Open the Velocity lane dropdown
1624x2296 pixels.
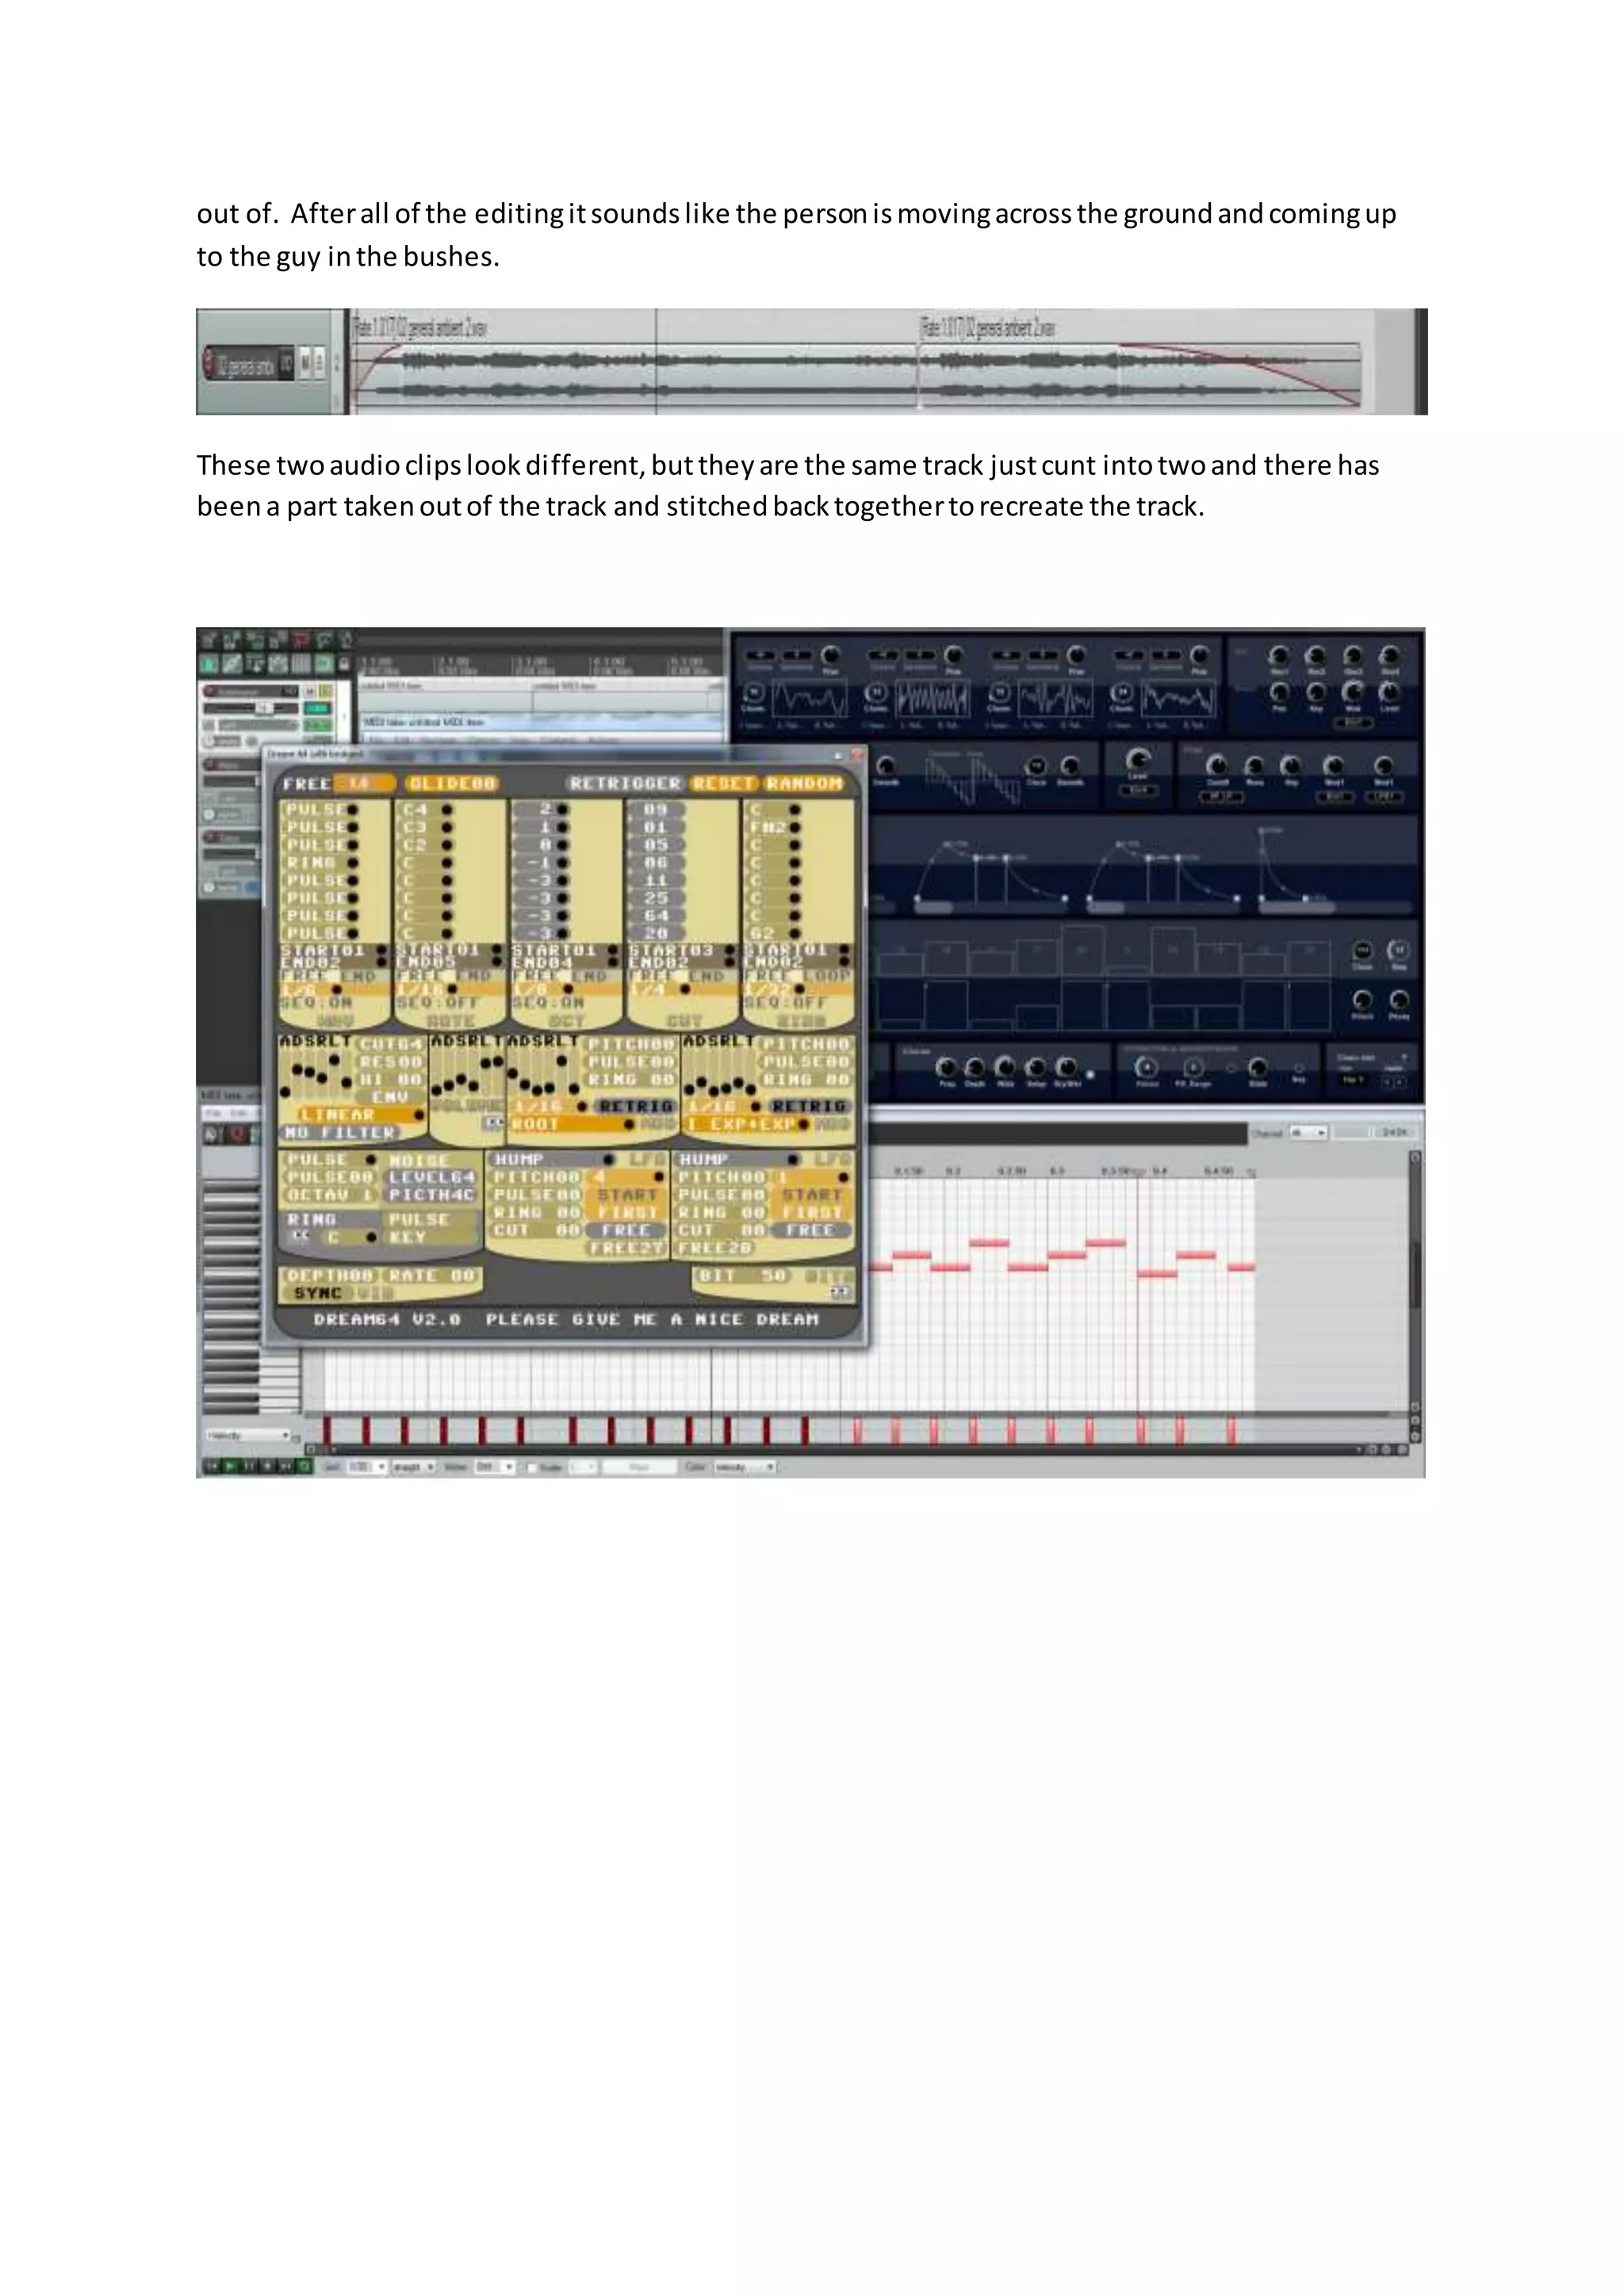[x=248, y=1435]
